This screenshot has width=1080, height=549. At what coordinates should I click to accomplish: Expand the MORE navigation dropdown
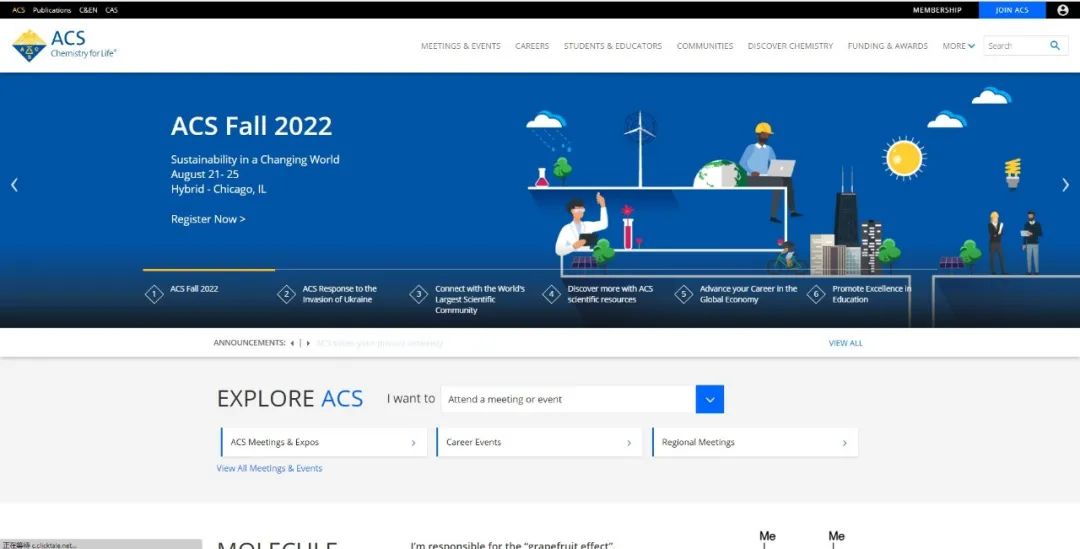tap(958, 46)
